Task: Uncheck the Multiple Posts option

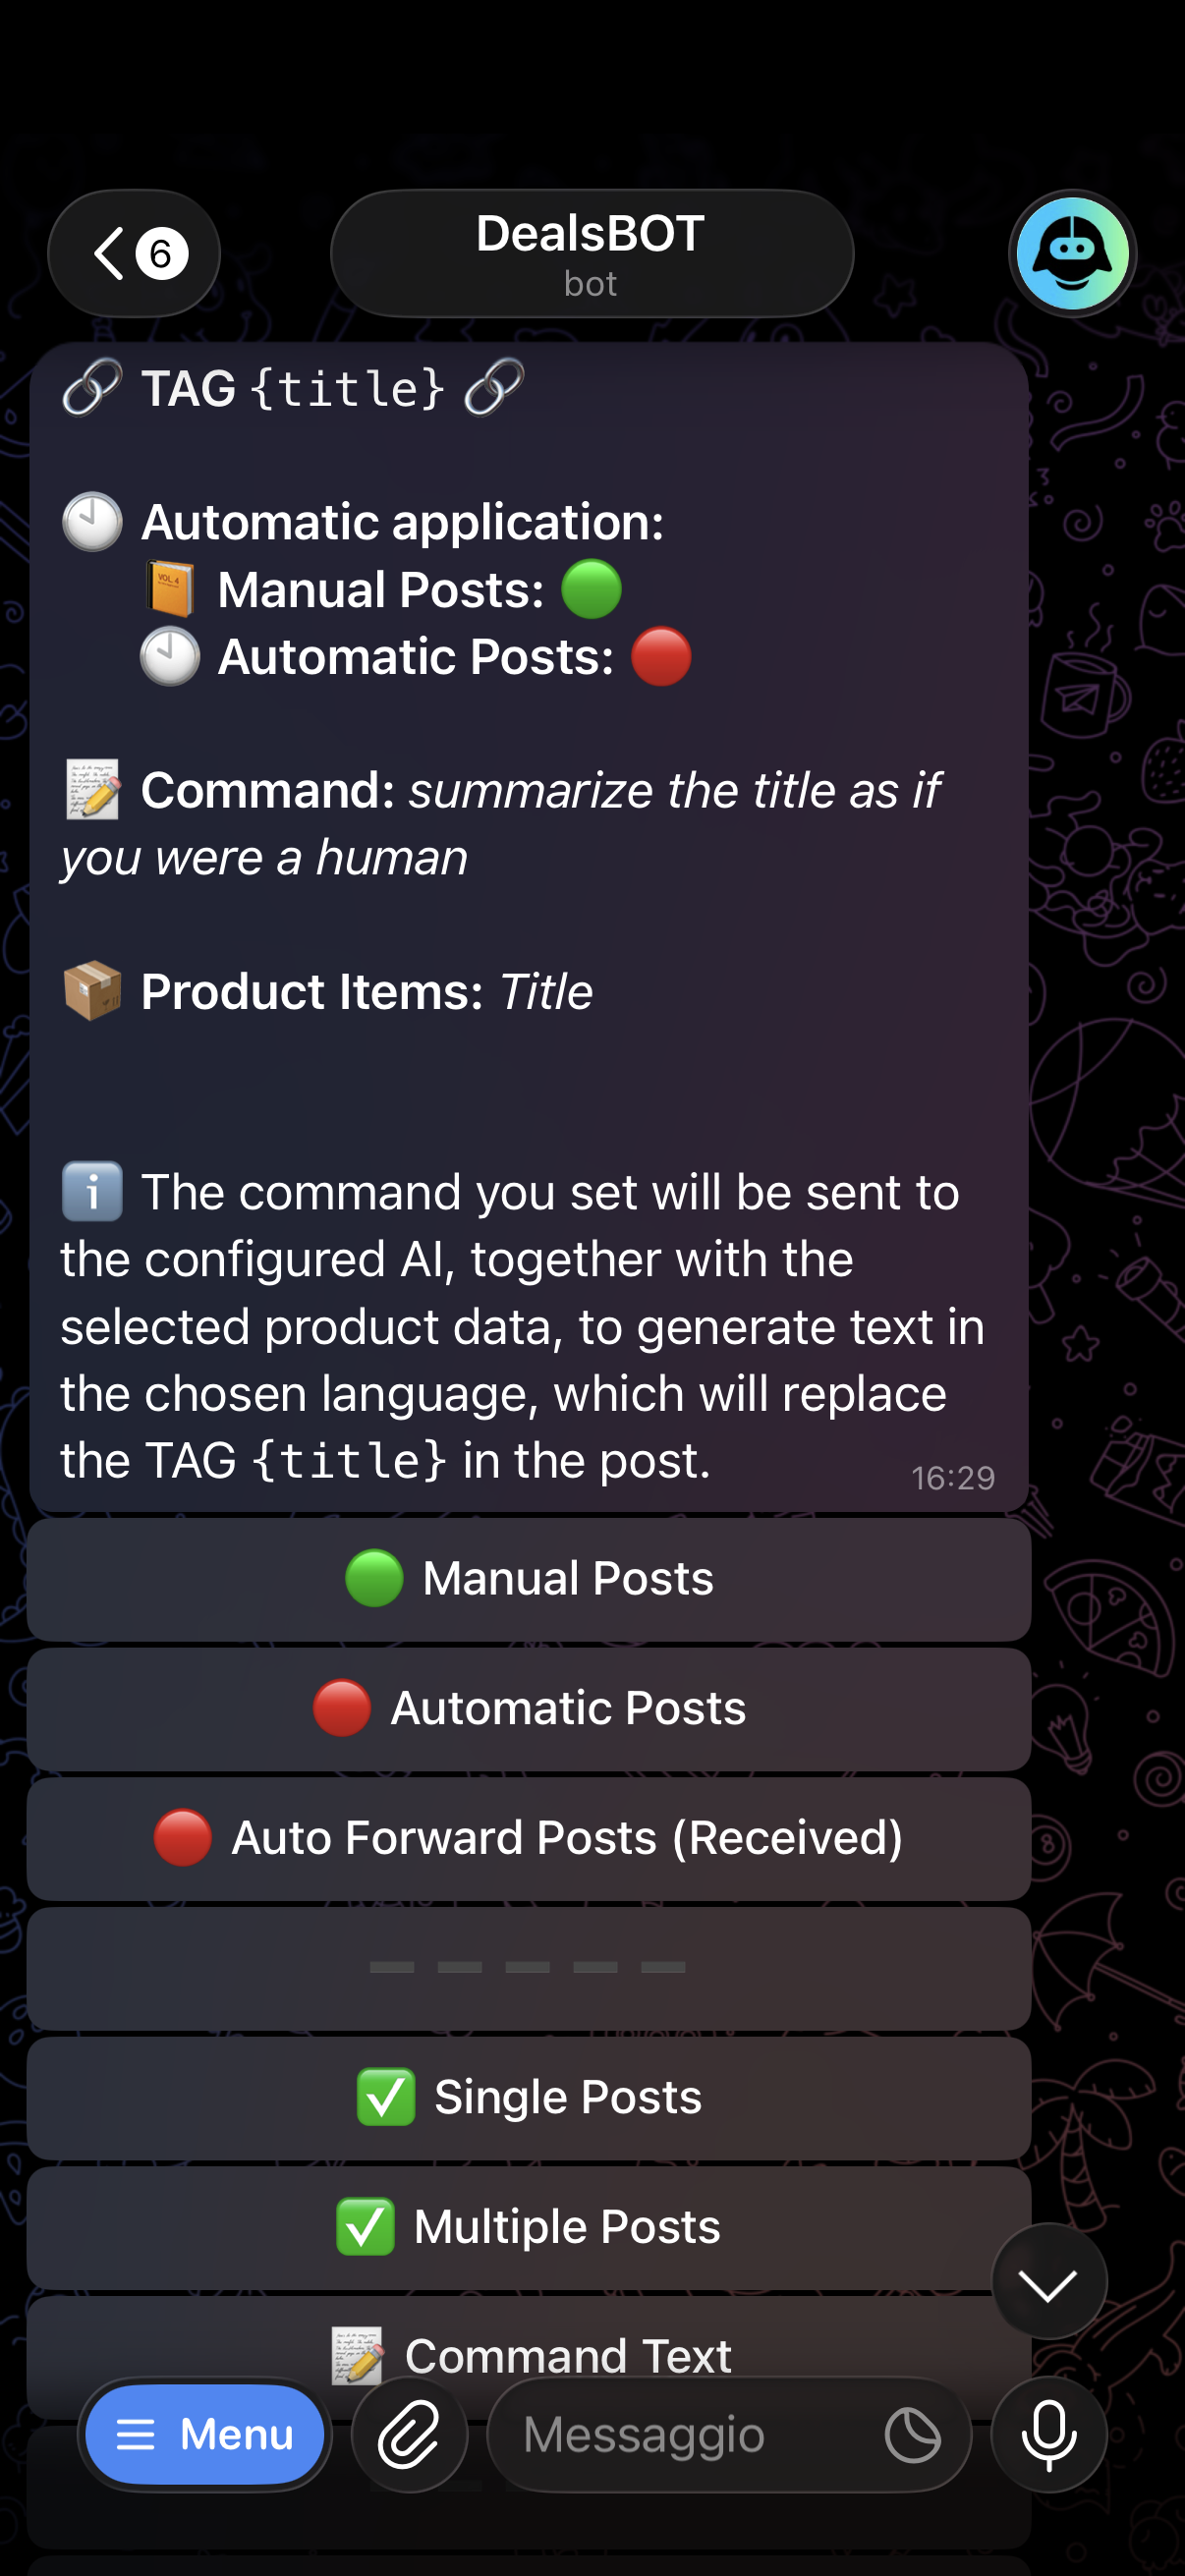Action: (x=529, y=2227)
